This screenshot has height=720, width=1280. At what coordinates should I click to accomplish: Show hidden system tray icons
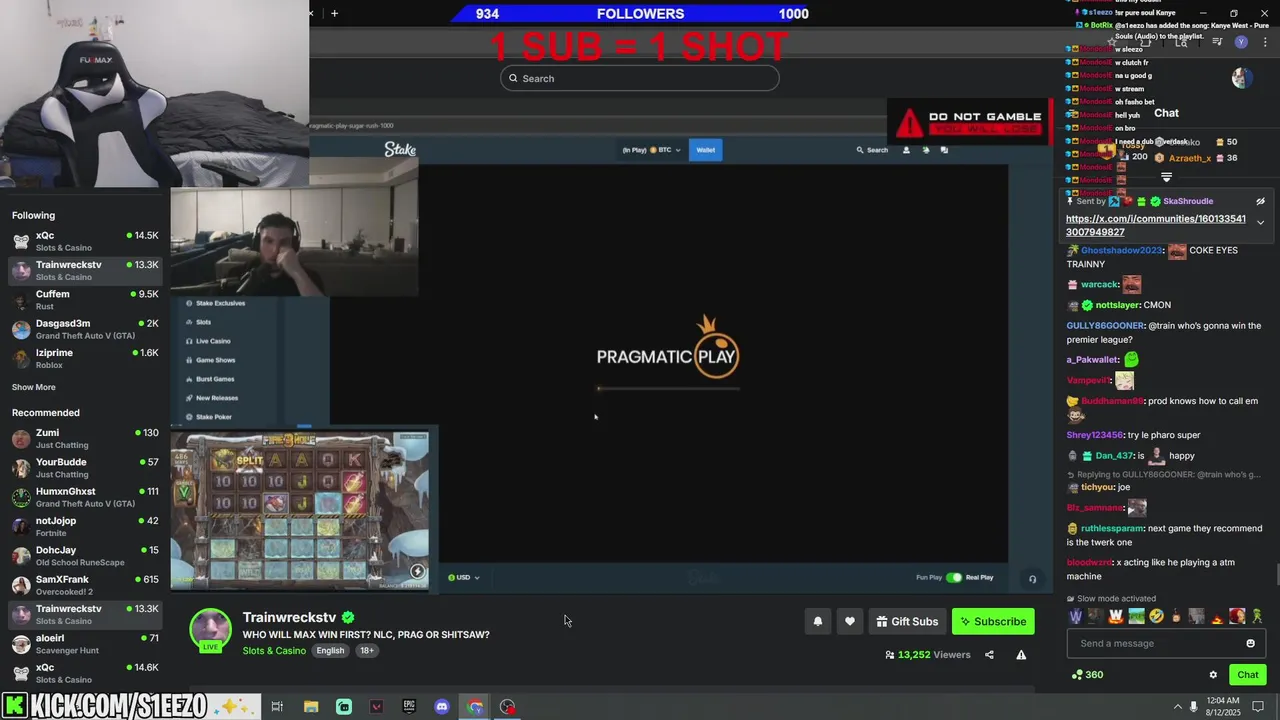(1177, 707)
